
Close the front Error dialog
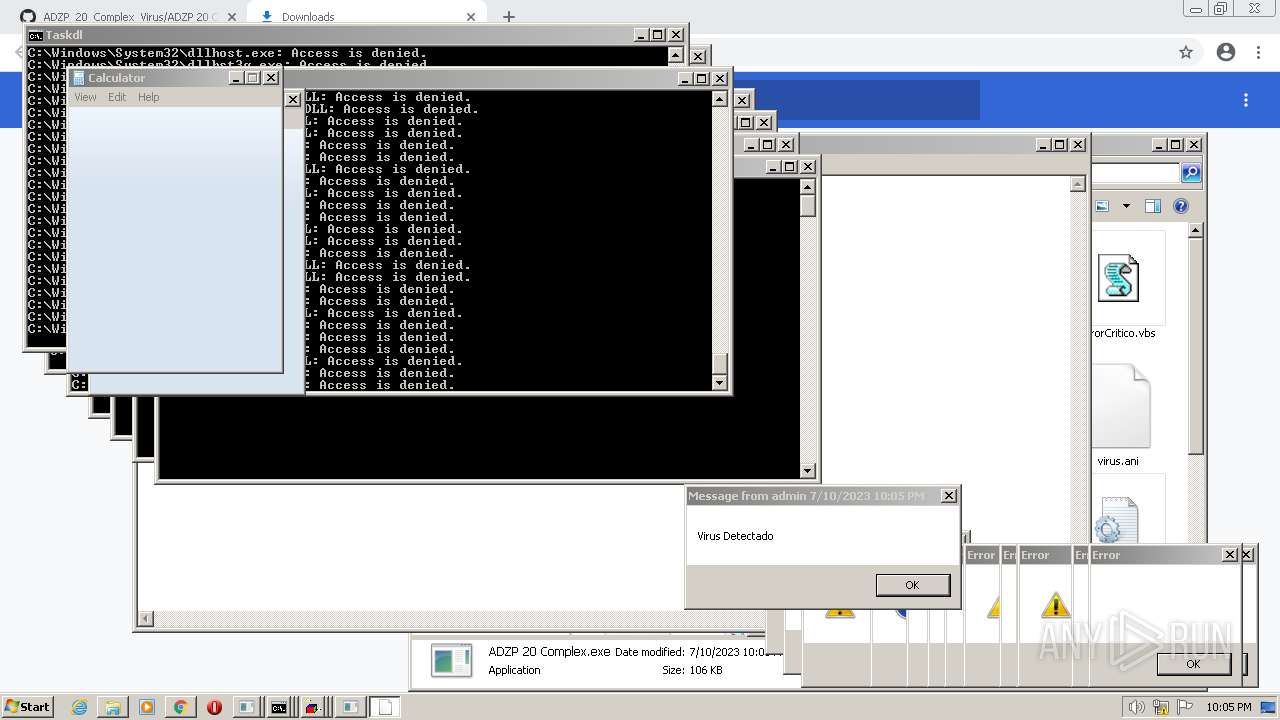pos(1230,554)
